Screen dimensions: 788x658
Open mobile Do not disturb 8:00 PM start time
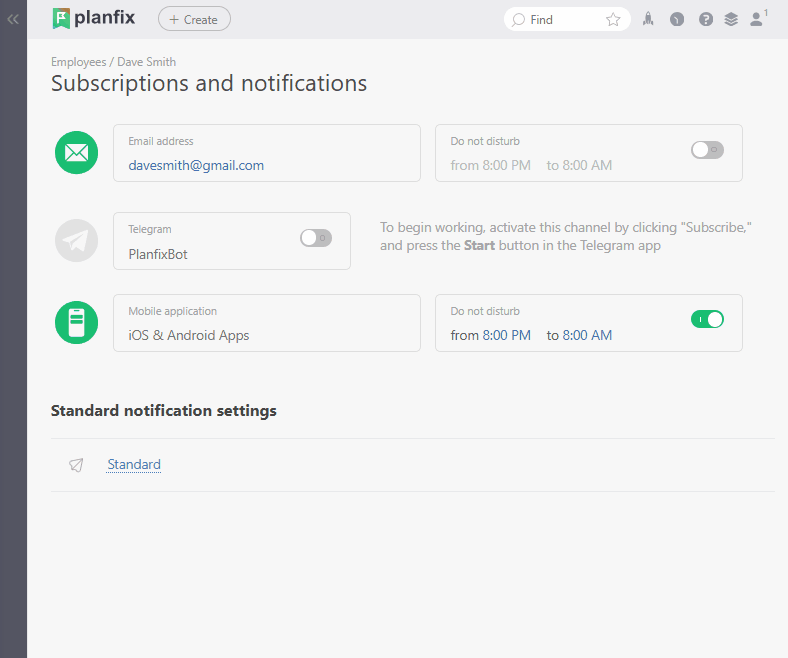pyautogui.click(x=506, y=336)
